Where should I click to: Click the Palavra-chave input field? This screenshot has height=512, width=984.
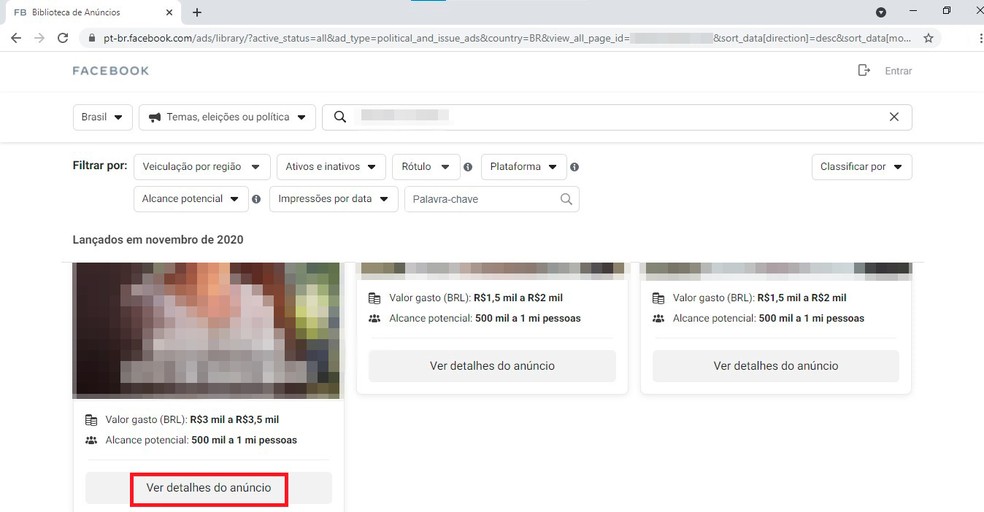(492, 199)
